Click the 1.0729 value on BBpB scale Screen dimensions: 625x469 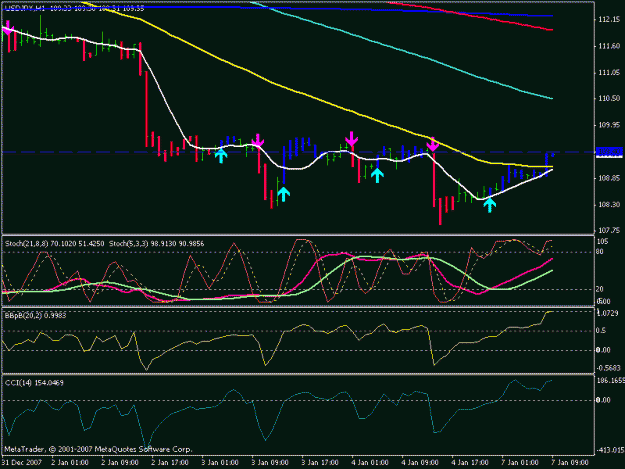607,314
